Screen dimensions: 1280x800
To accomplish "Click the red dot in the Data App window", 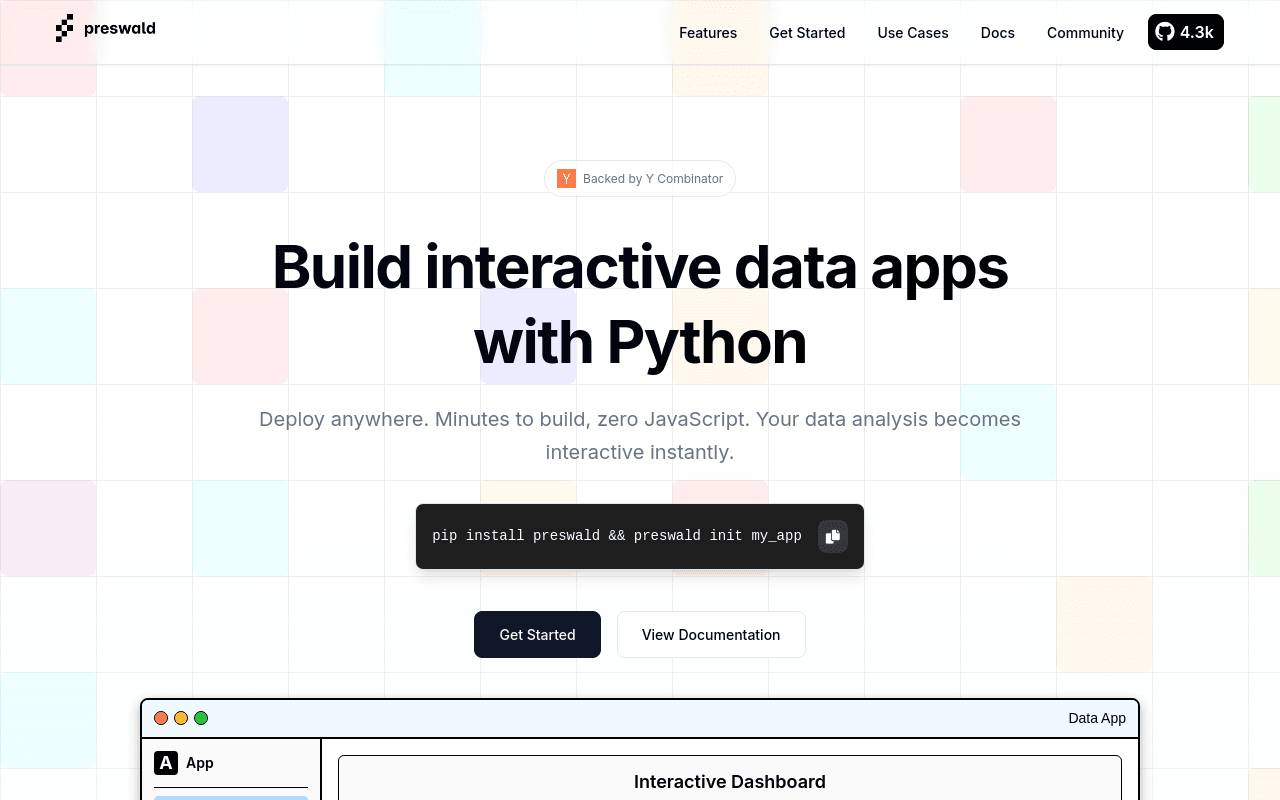I will pos(161,718).
